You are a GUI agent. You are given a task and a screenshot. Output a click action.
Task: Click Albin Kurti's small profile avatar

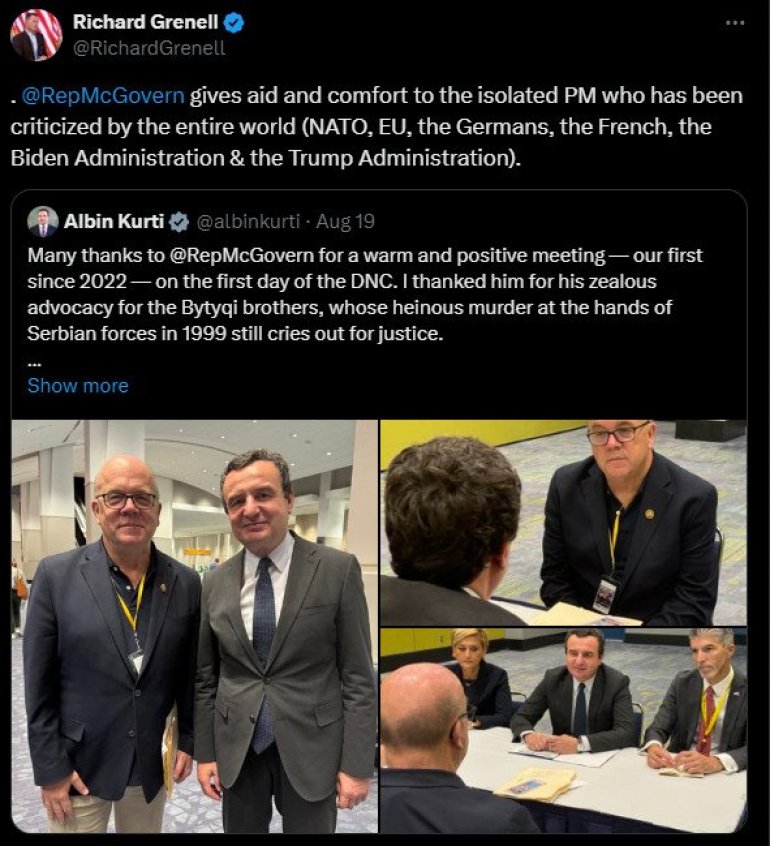tap(43, 221)
